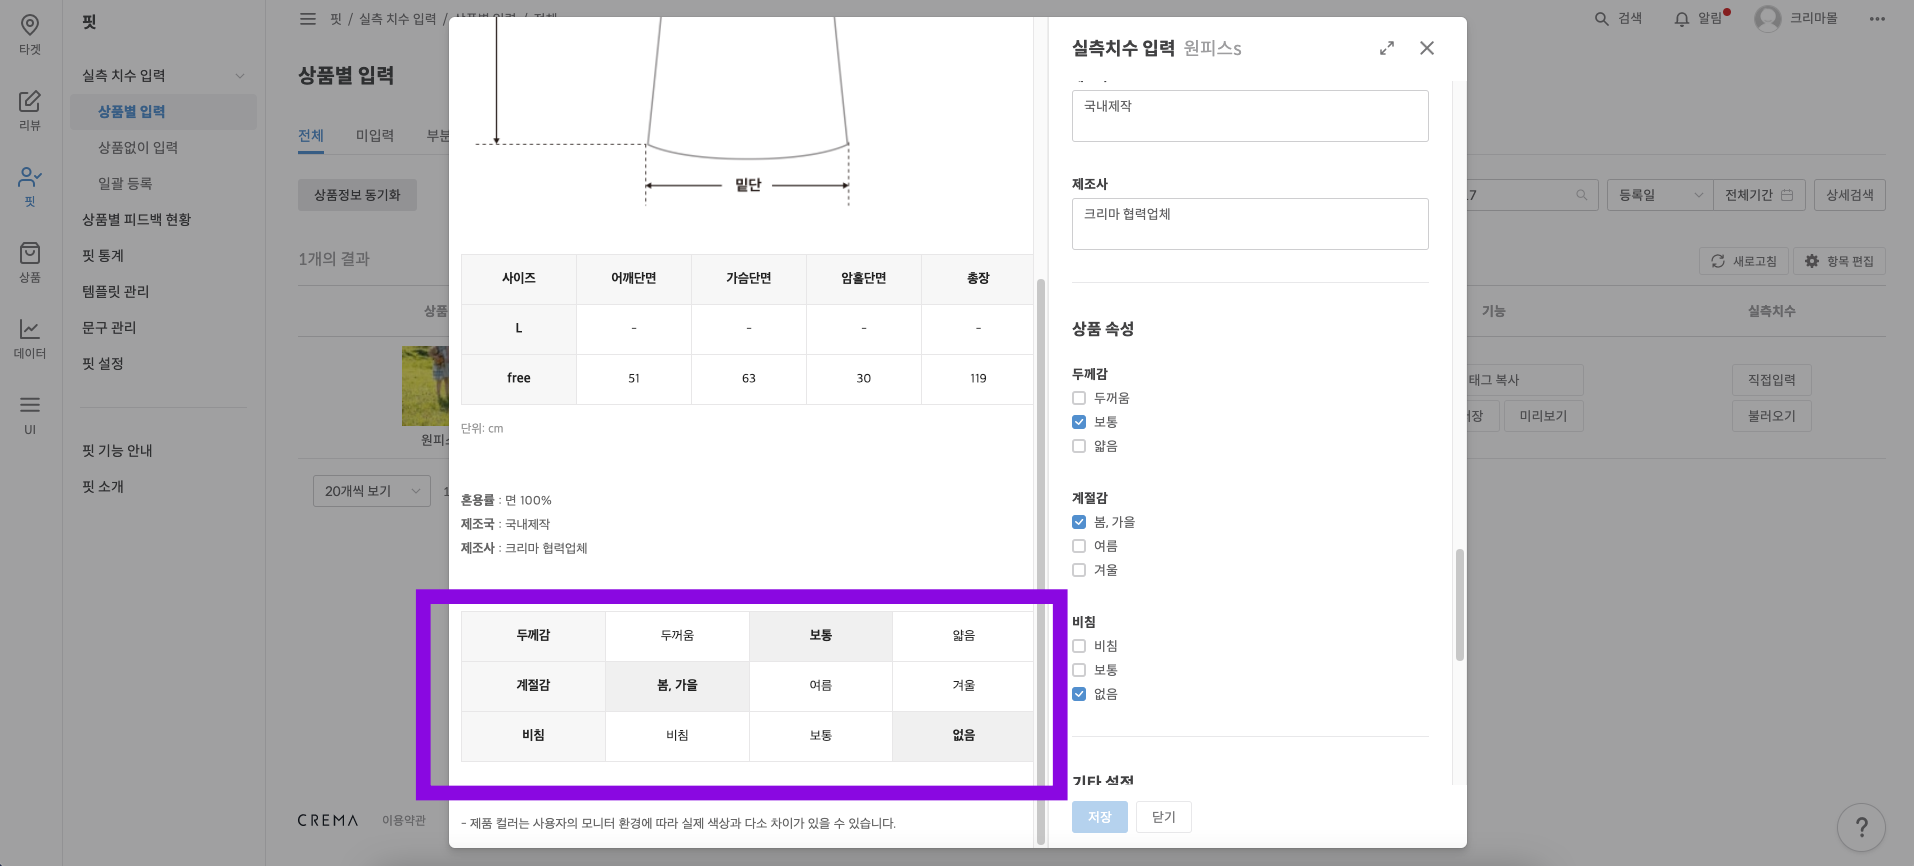Viewport: 1914px width, 866px height.
Task: Click the 미리보기 button
Action: 1543,416
